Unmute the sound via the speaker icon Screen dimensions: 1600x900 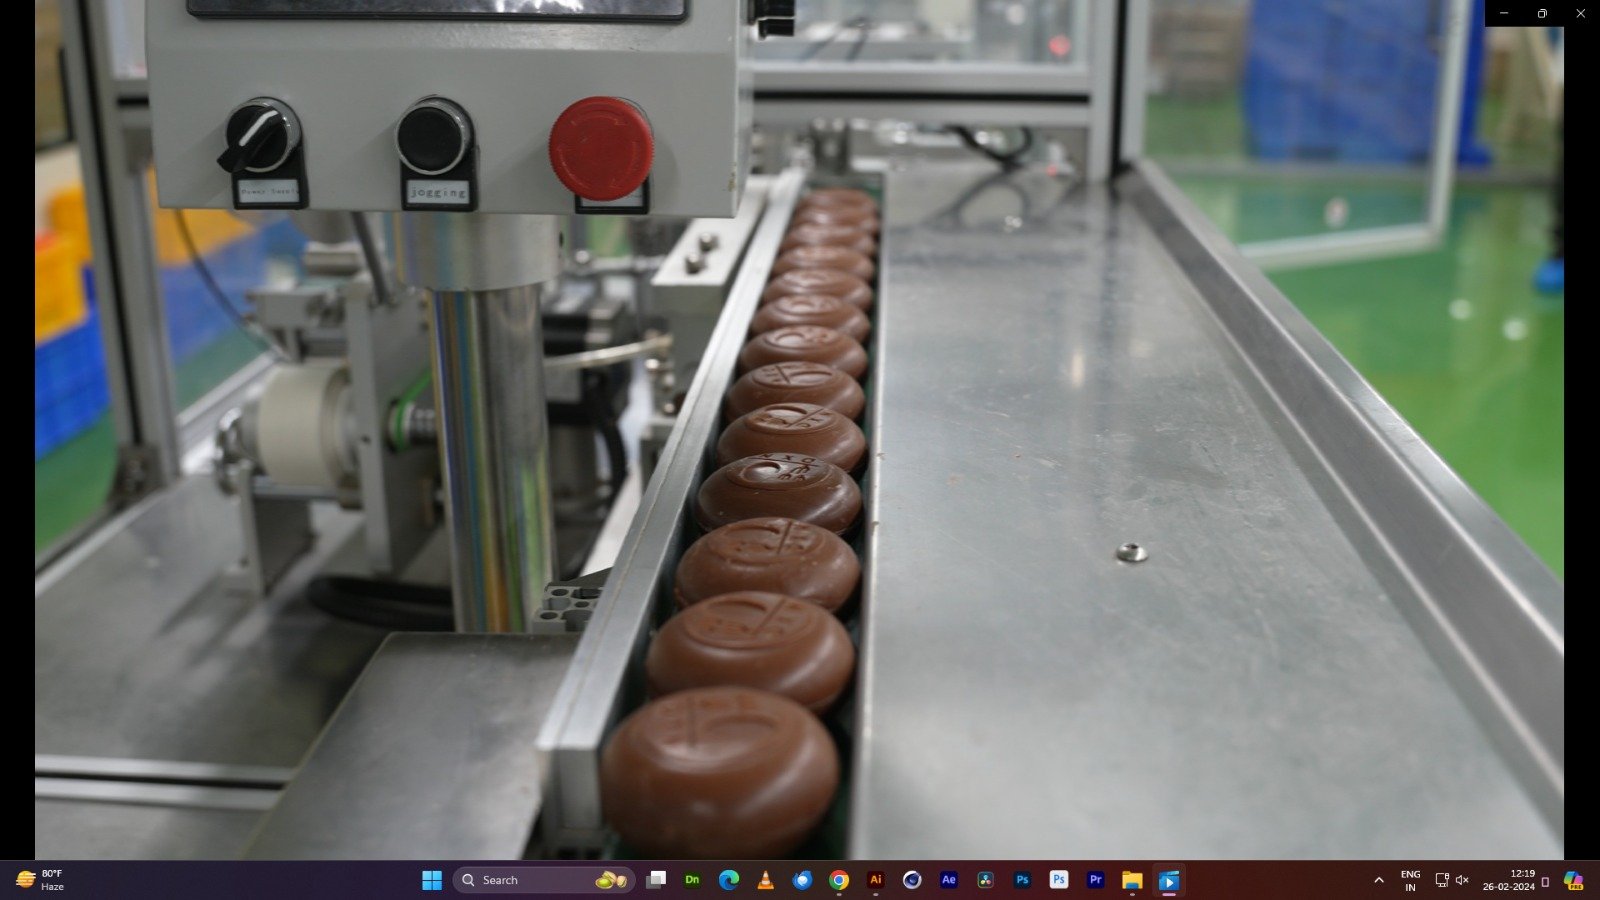(1462, 880)
